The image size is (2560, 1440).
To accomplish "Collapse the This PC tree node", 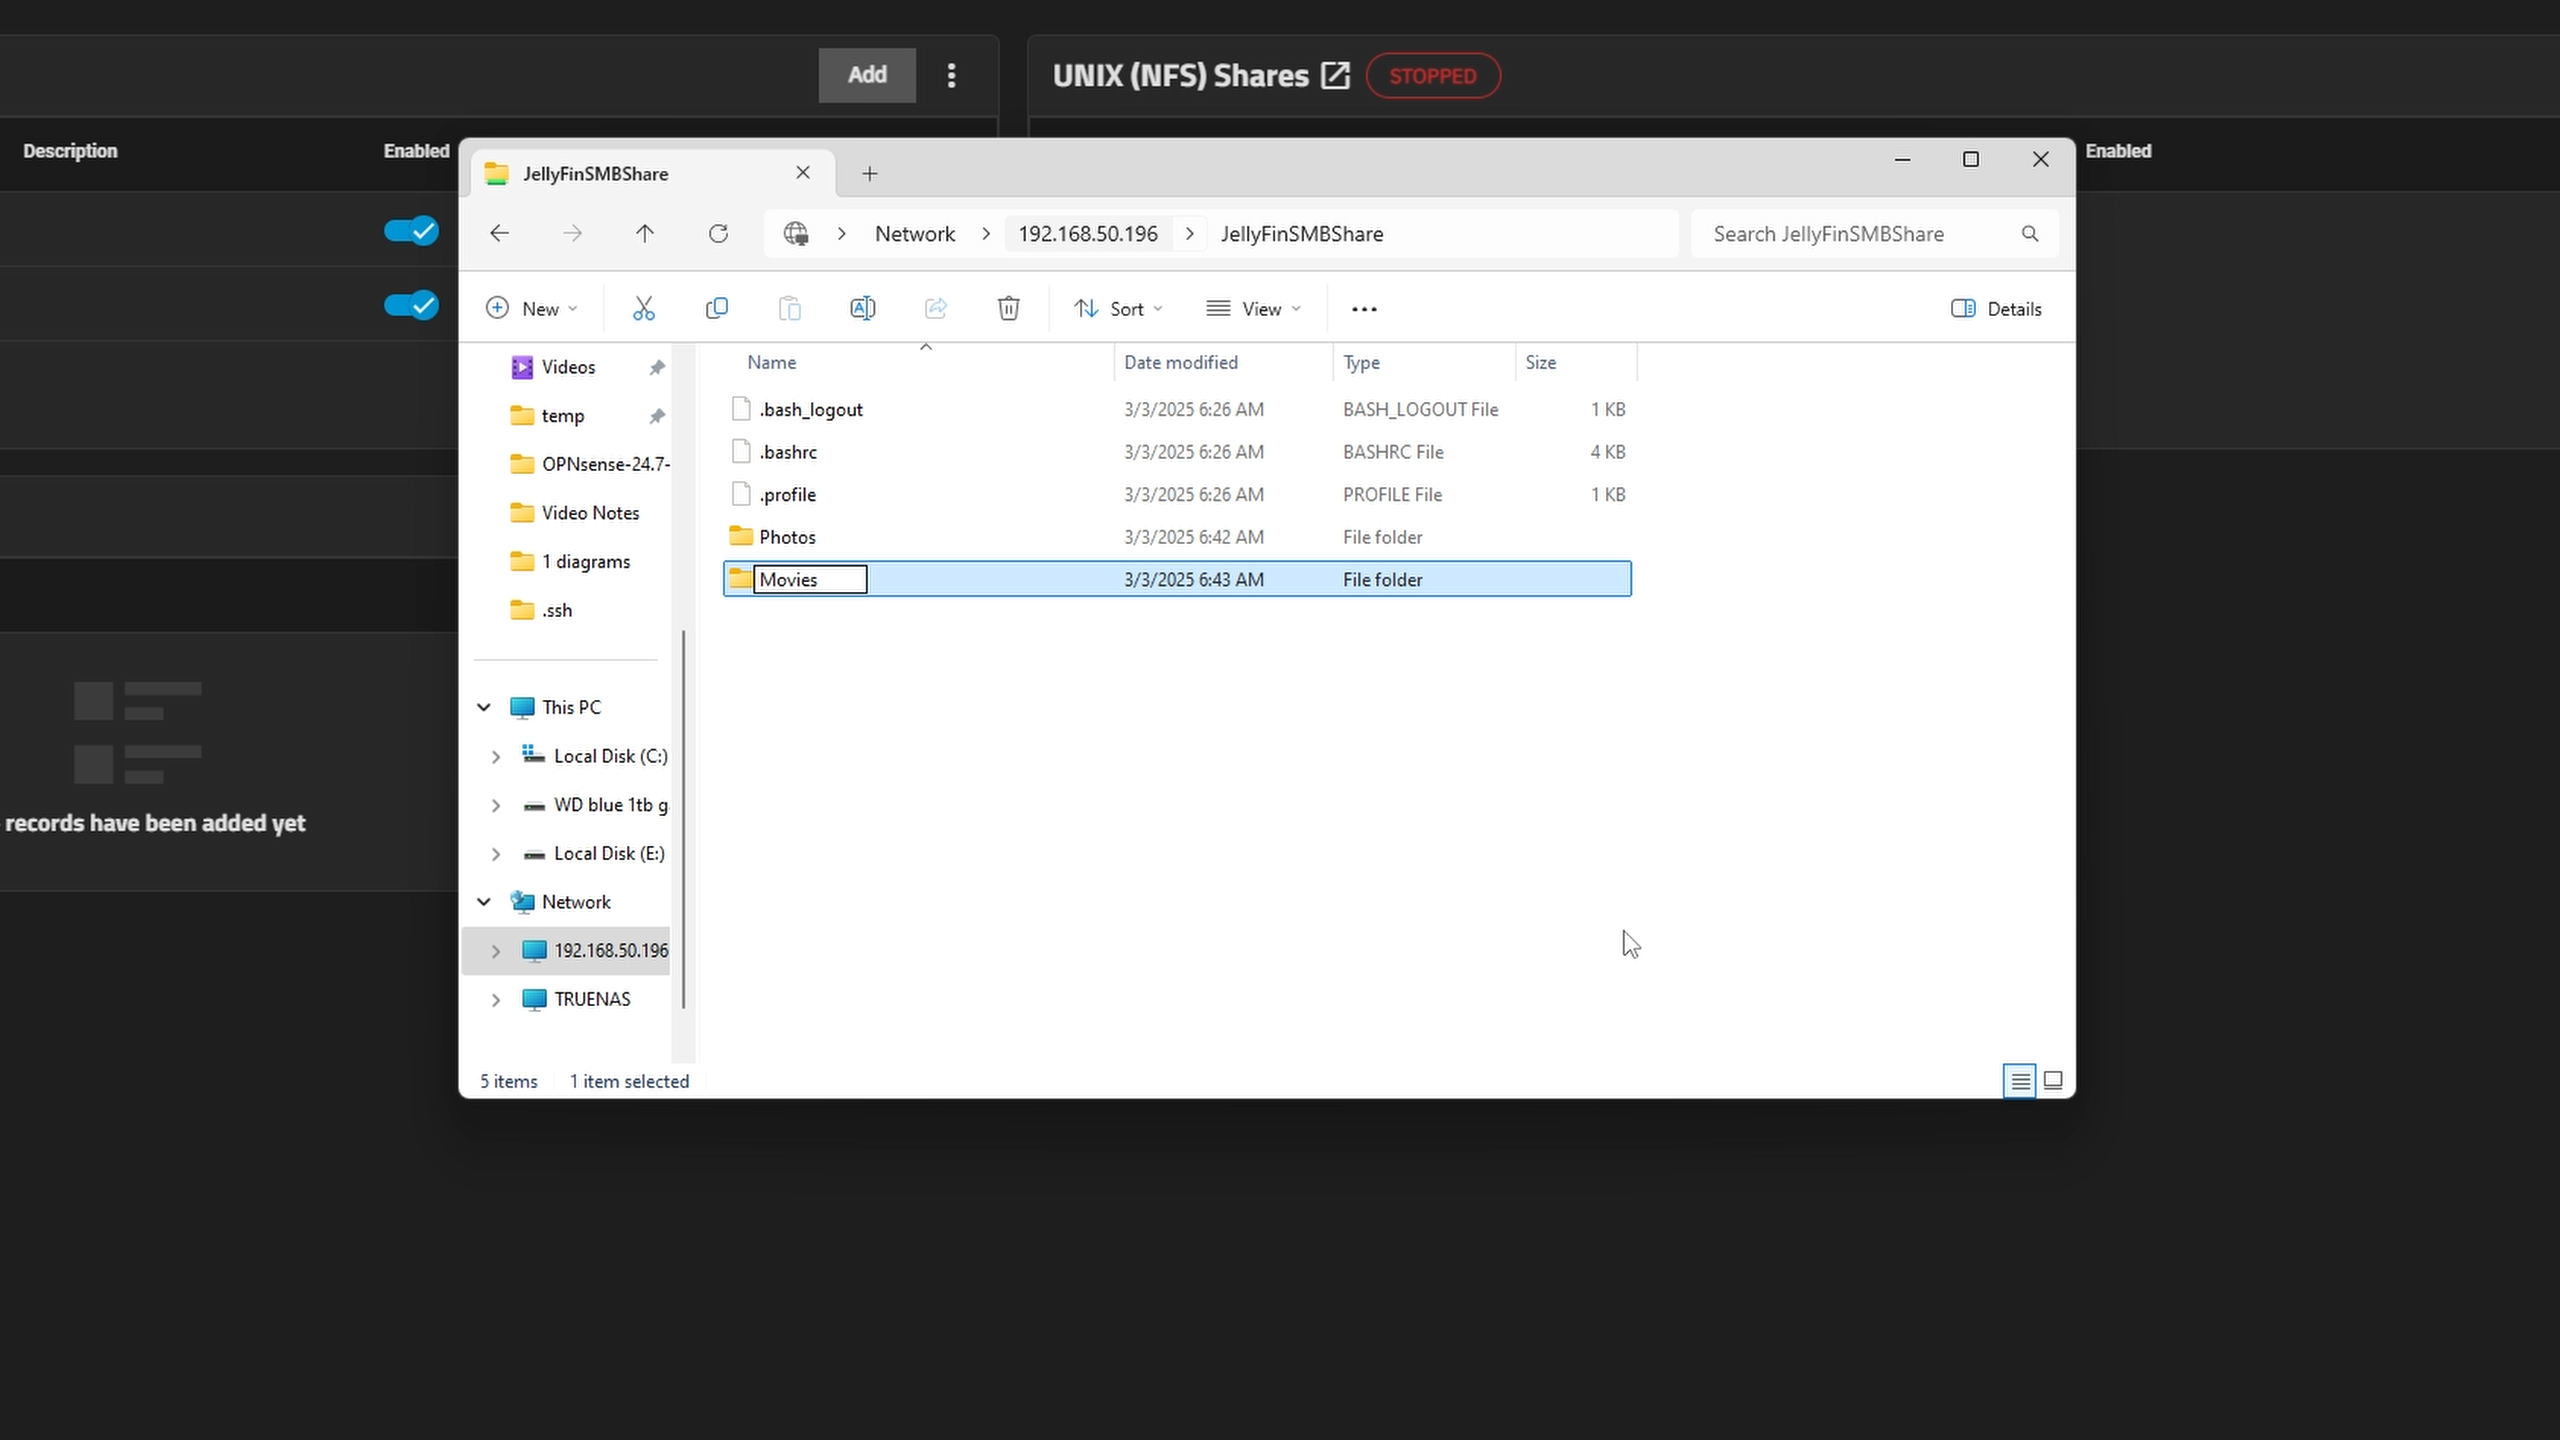I will 483,708.
